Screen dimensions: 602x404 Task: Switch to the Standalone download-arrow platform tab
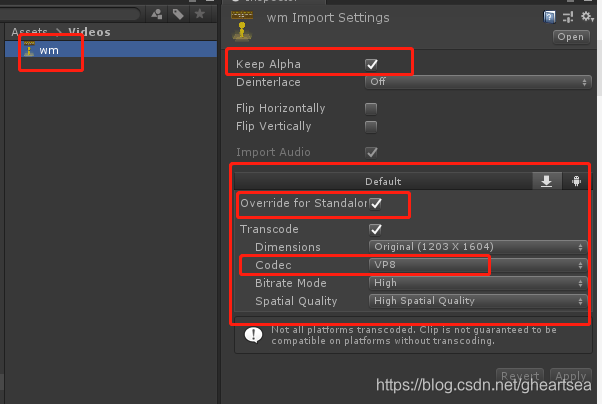547,181
